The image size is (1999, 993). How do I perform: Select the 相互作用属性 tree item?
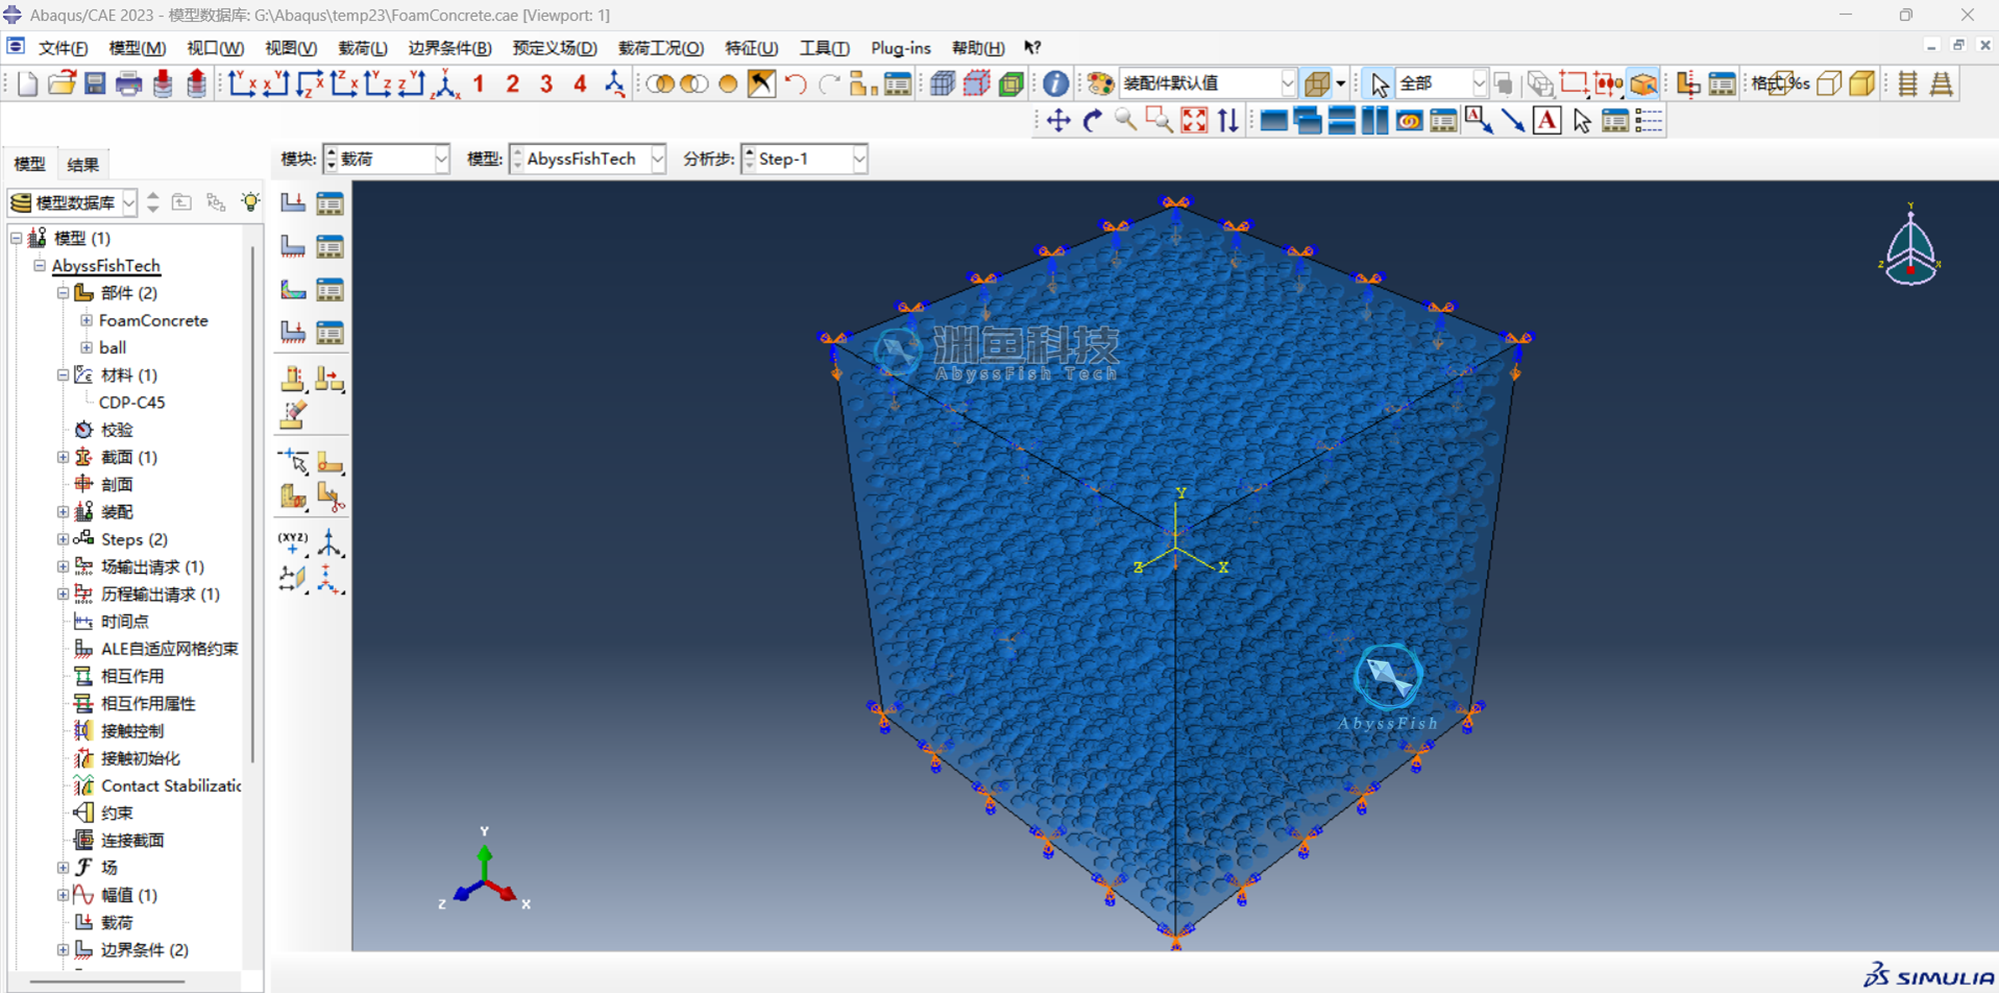[148, 704]
